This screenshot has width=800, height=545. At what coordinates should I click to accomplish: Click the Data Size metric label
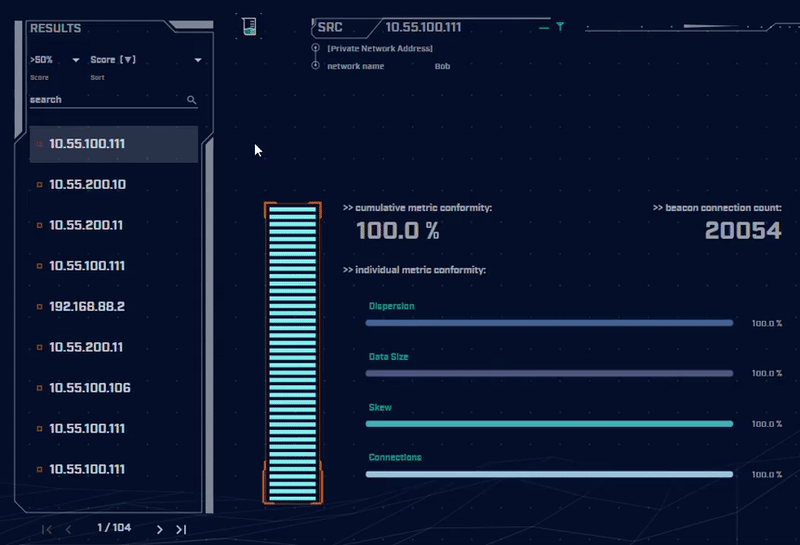pyautogui.click(x=389, y=357)
